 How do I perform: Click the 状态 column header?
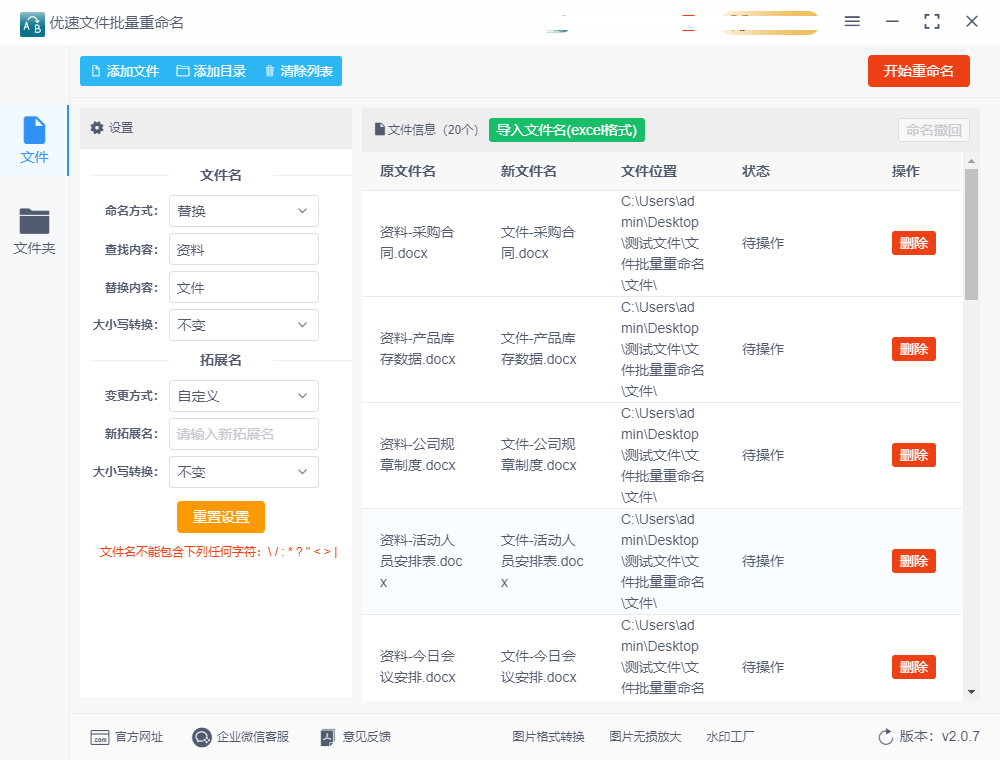click(756, 171)
